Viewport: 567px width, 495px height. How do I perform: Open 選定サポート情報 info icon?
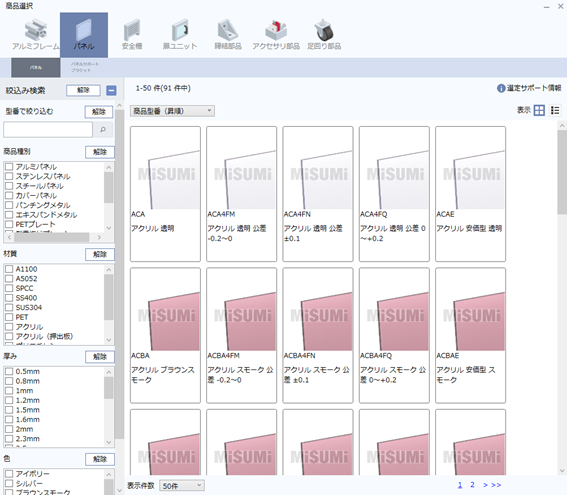coord(501,88)
